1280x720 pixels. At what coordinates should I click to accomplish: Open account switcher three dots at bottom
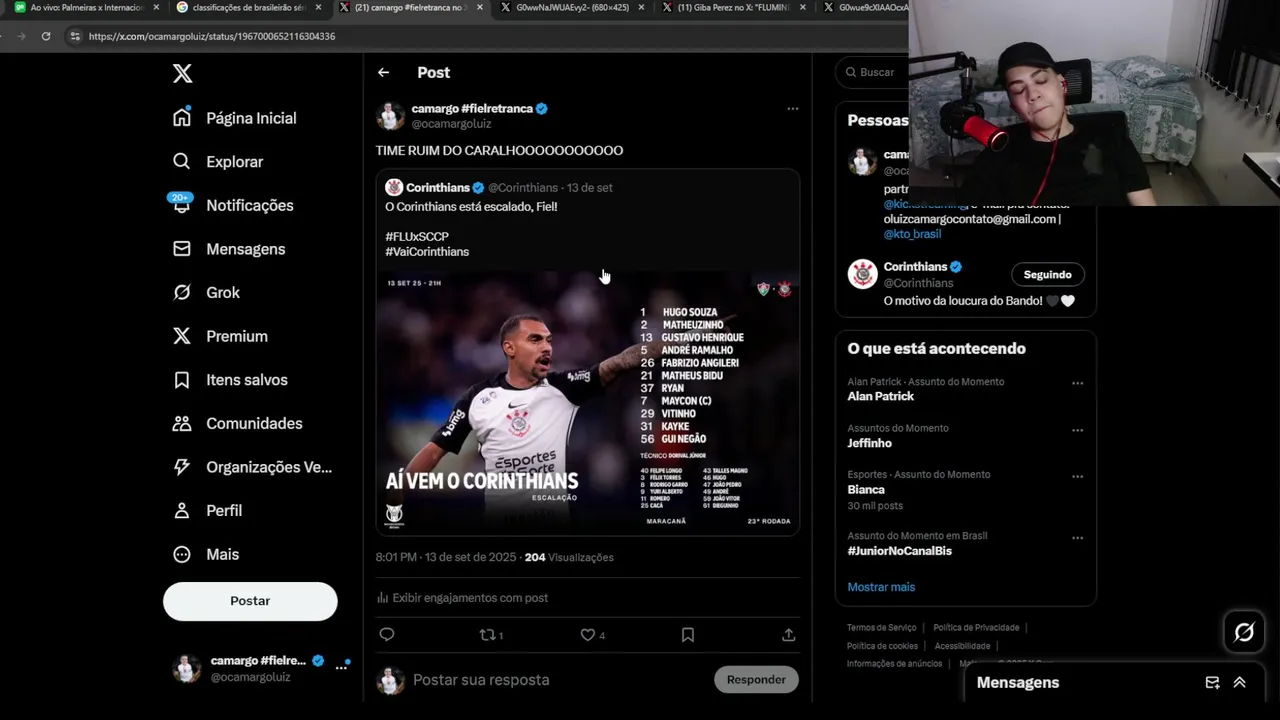pyautogui.click(x=341, y=668)
